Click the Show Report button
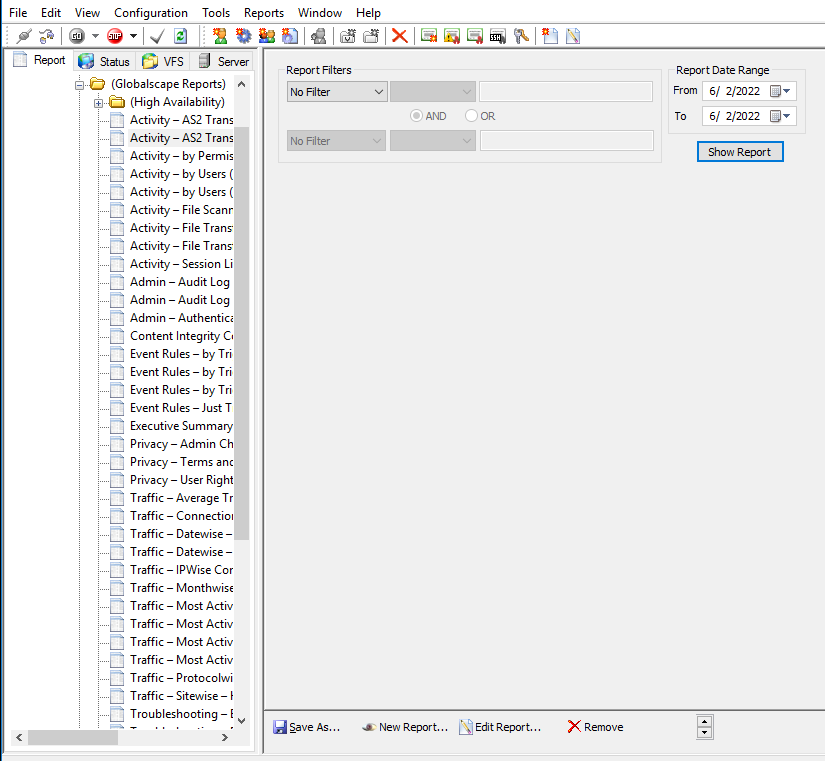The width and height of the screenshot is (825, 761). click(x=739, y=152)
